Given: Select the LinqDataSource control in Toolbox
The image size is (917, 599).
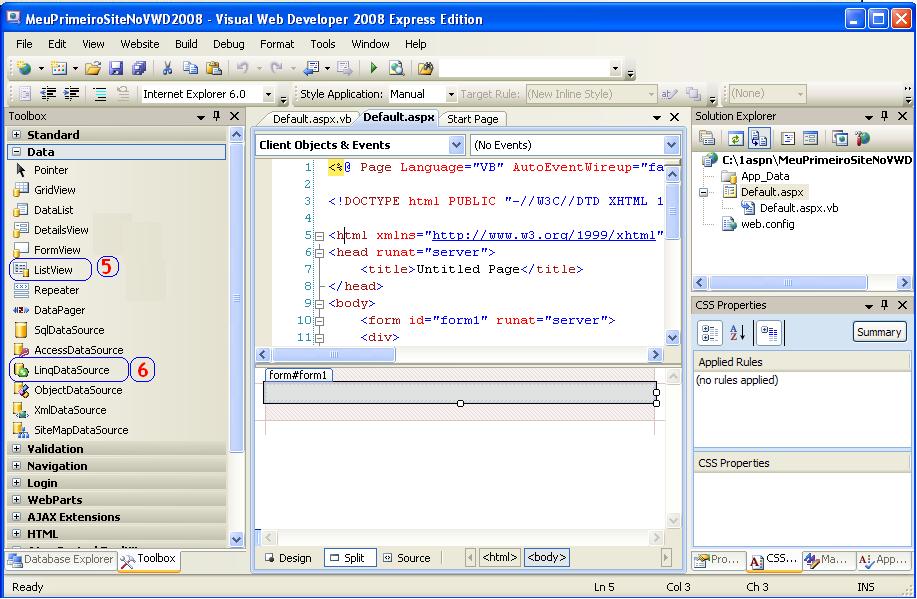Looking at the screenshot, I should pyautogui.click(x=69, y=370).
